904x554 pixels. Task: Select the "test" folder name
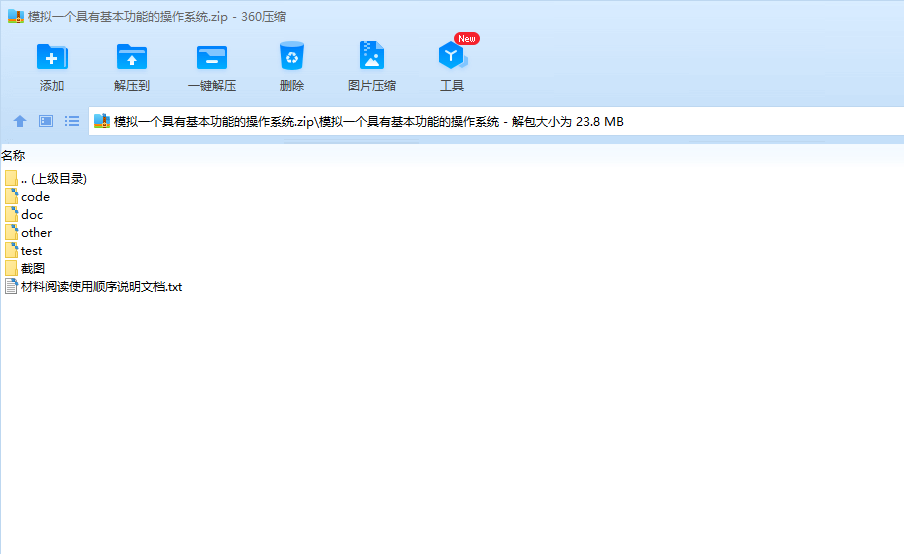(31, 250)
